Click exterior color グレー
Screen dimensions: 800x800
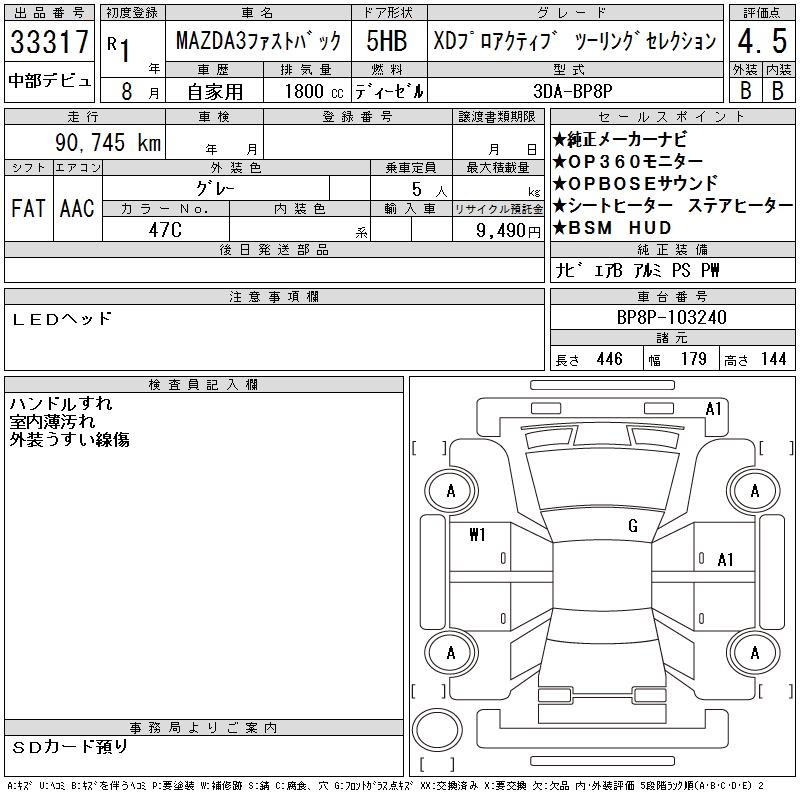pyautogui.click(x=215, y=189)
